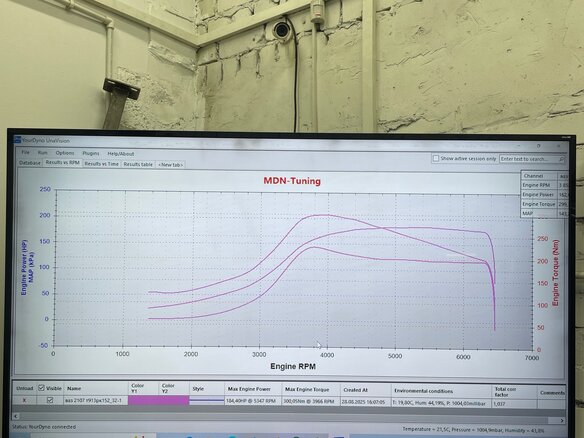Open the Results table tab
584x438 pixels.
138,164
